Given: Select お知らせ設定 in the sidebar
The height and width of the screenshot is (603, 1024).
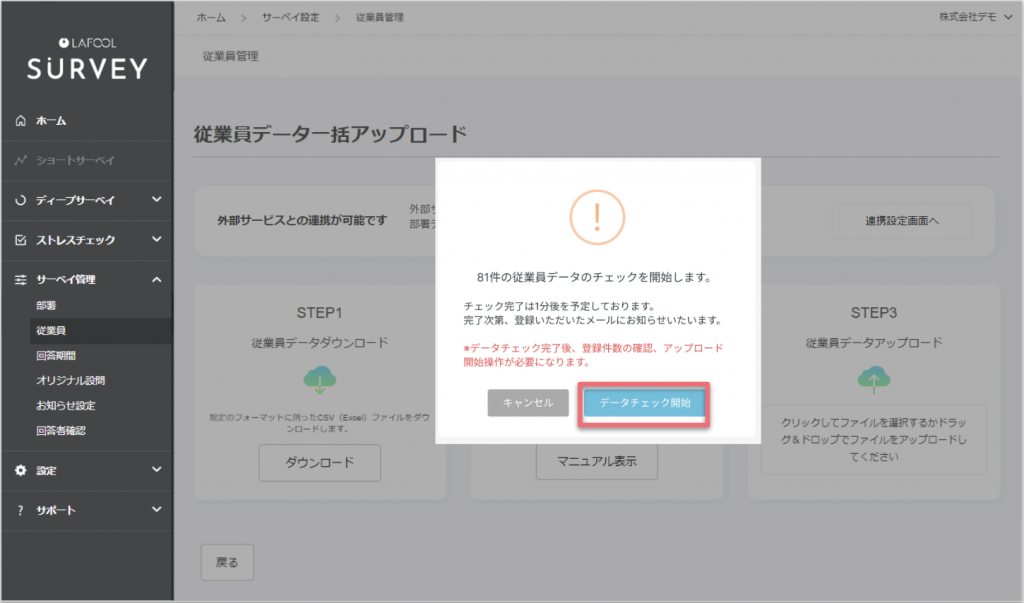Looking at the screenshot, I should (65, 405).
